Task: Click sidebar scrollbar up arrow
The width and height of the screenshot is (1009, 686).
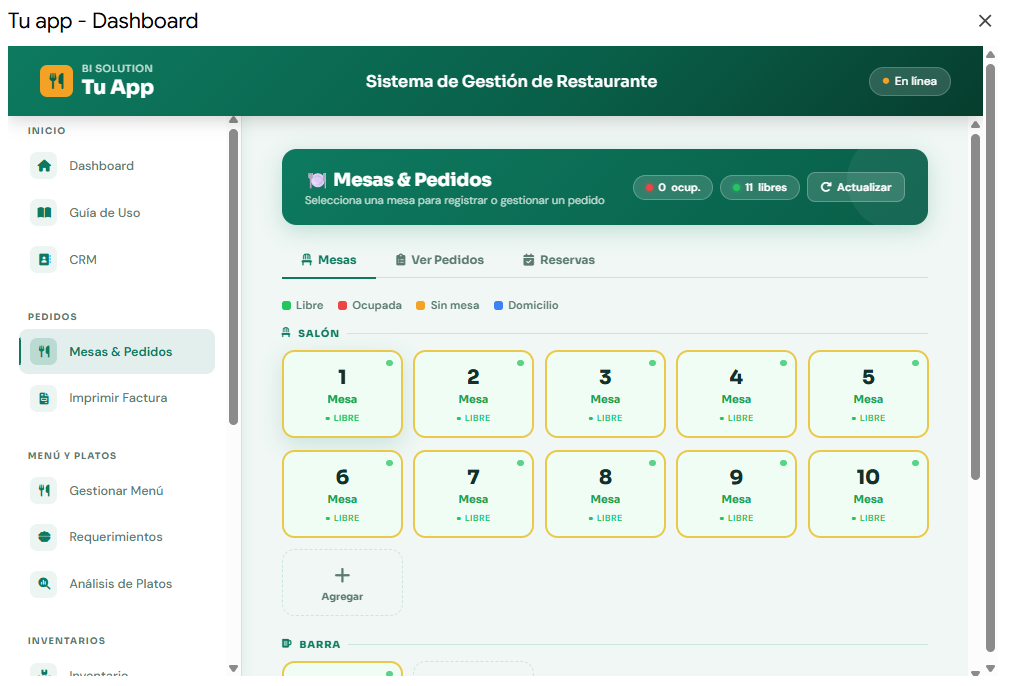Action: click(x=234, y=120)
